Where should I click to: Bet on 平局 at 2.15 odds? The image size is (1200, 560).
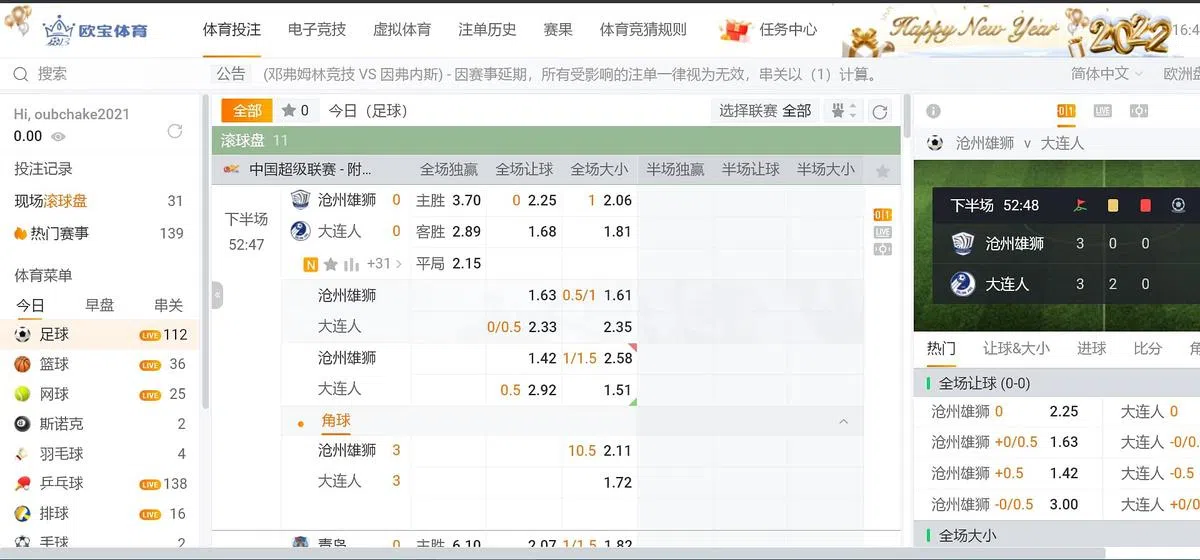click(x=448, y=263)
